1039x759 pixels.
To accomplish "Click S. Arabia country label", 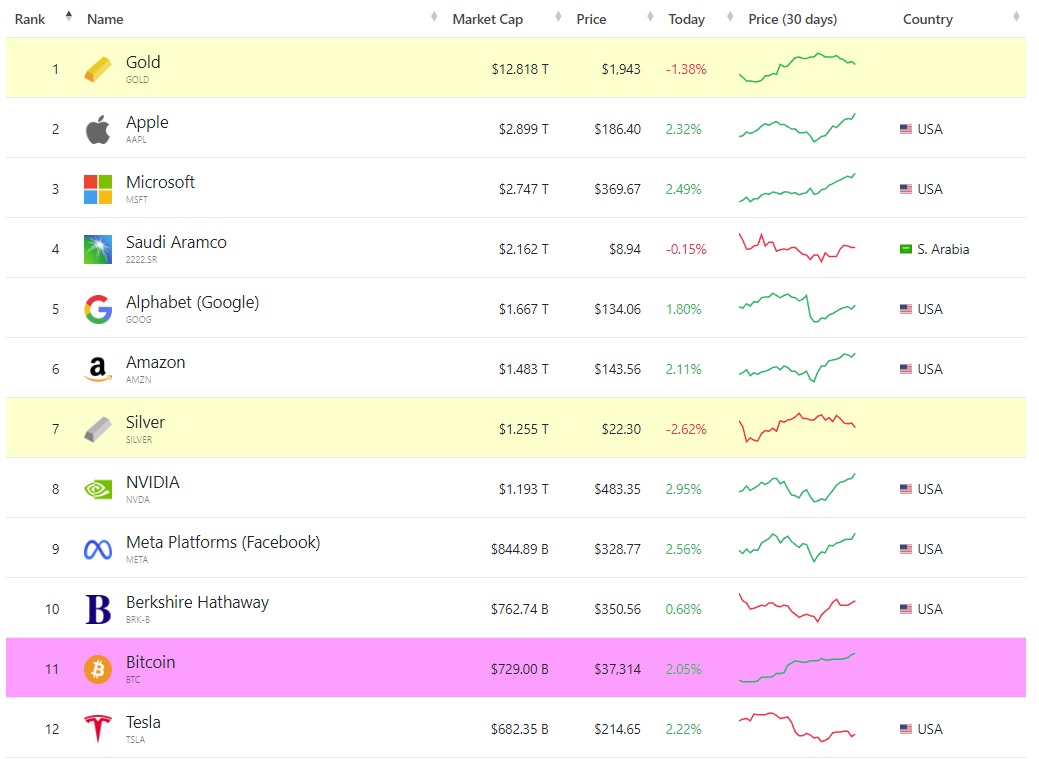I will point(943,249).
